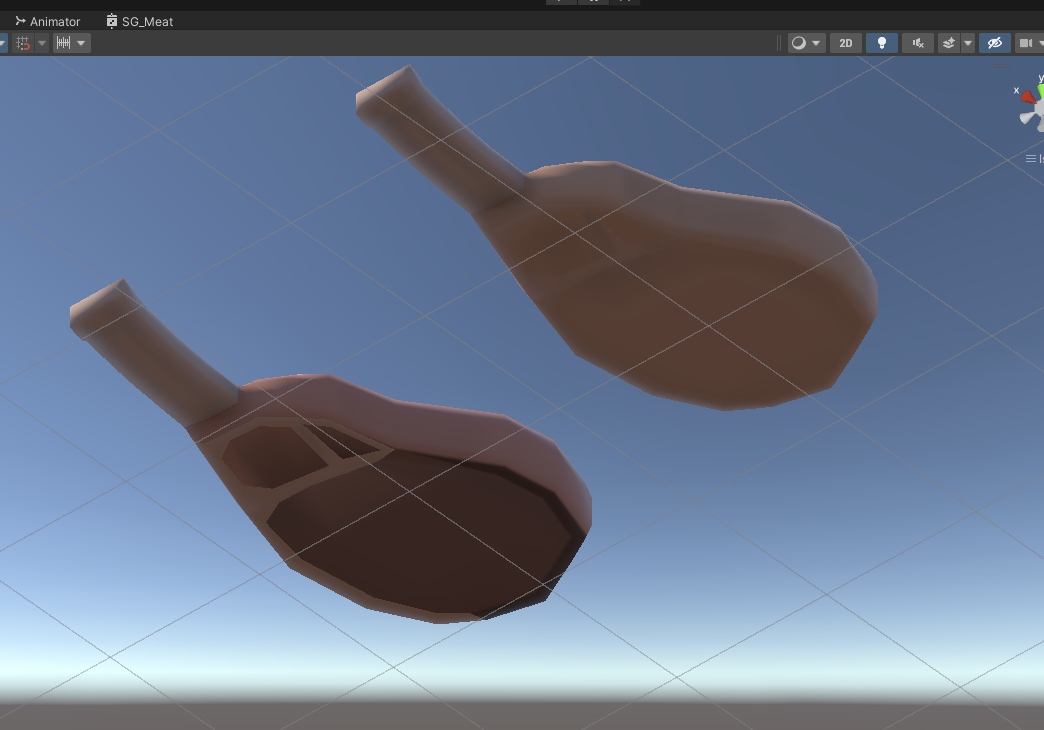The width and height of the screenshot is (1044, 730).
Task: Open snap increment settings dropdown arrow
Action: [x=82, y=43]
